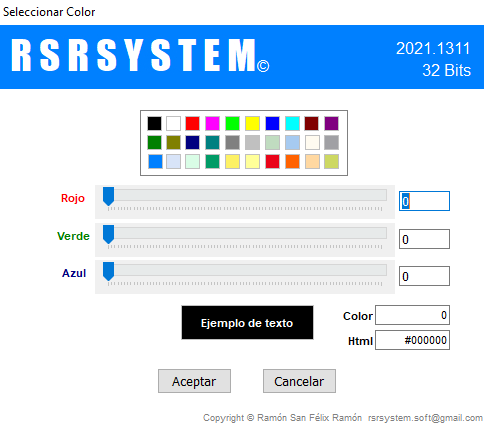This screenshot has height=428, width=487.
Task: Focus the Rojo value input field
Action: (x=424, y=201)
